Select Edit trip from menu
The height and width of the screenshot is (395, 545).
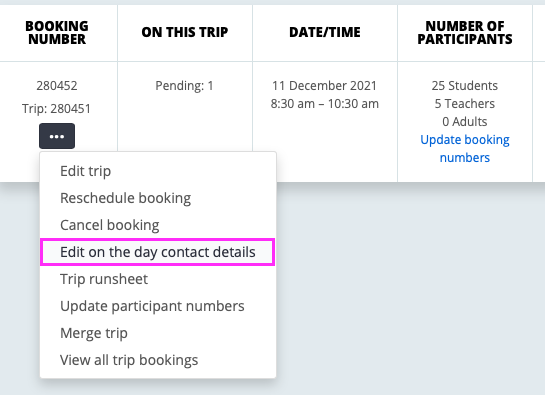(86, 171)
